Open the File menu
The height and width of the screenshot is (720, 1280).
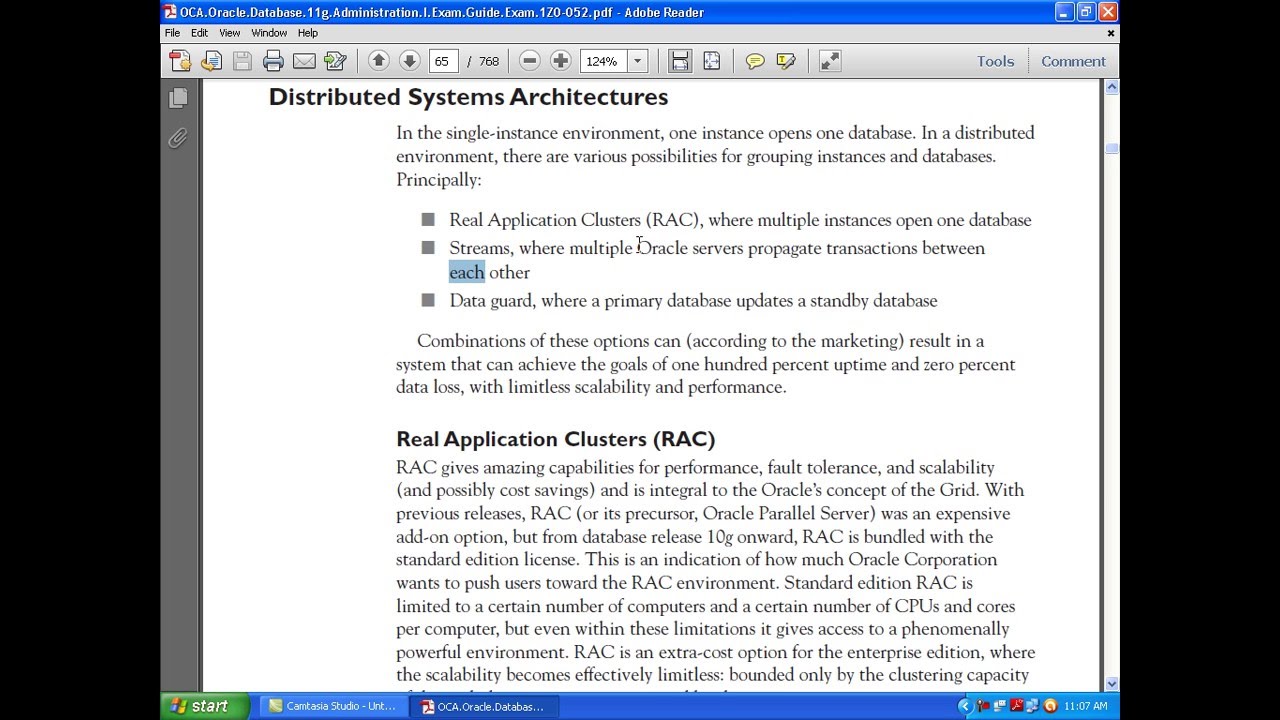pos(173,33)
